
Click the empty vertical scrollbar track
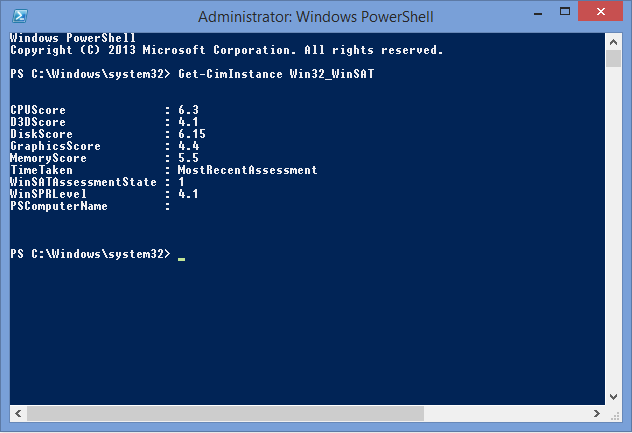point(613,228)
